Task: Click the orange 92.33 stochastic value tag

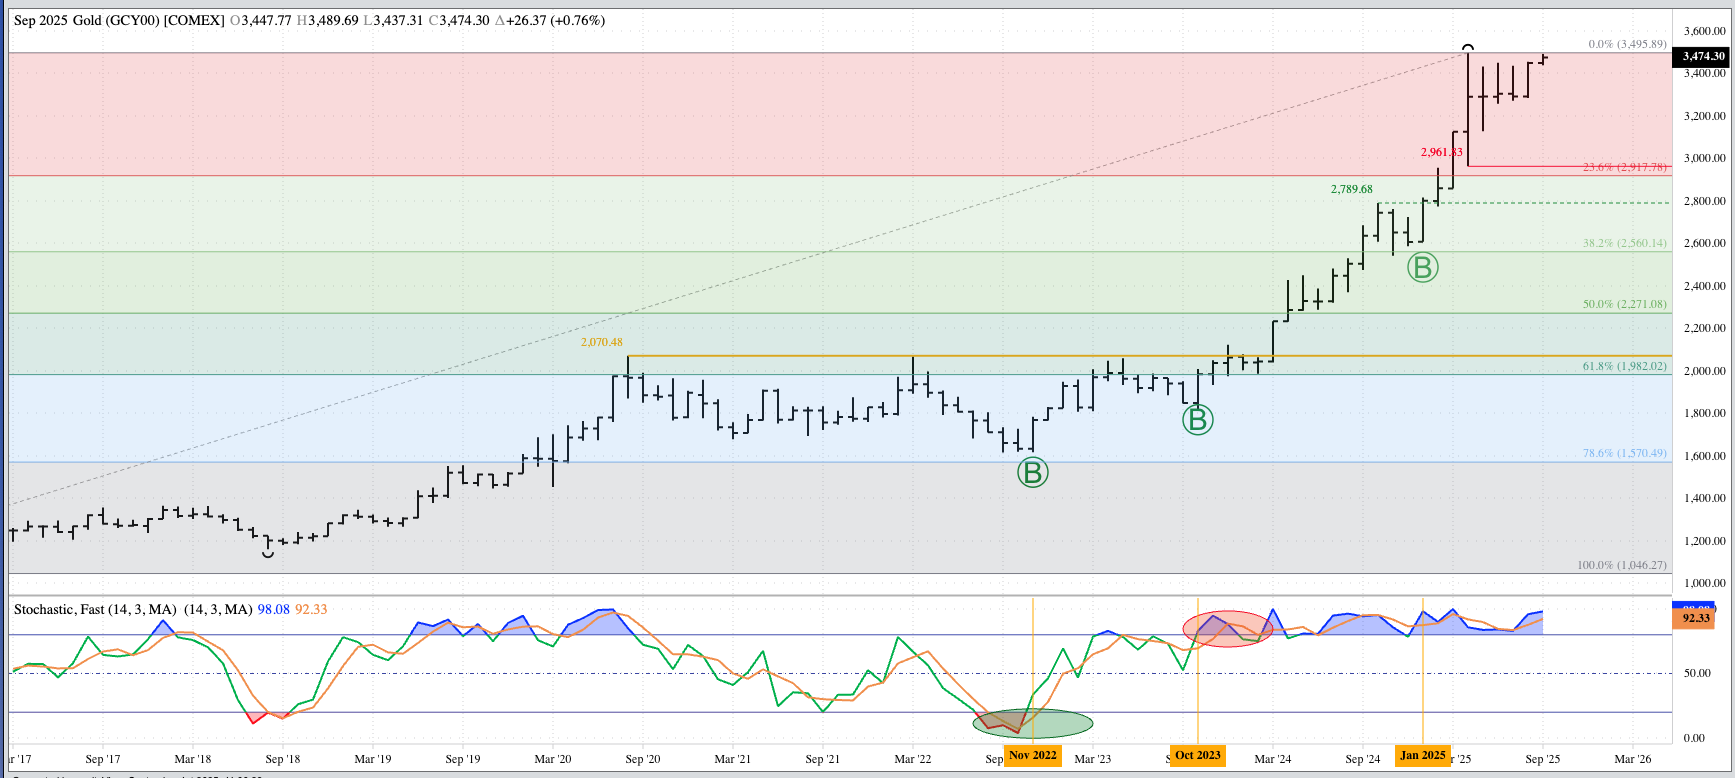Action: 1696,618
